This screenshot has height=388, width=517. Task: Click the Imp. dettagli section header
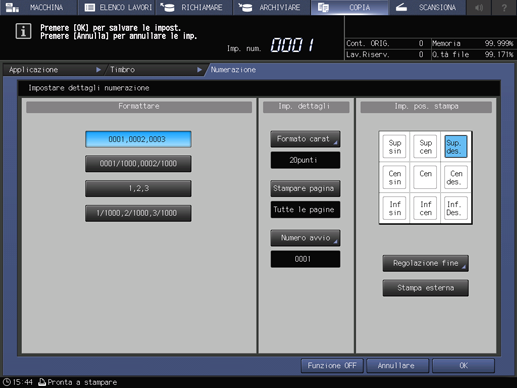[306, 107]
